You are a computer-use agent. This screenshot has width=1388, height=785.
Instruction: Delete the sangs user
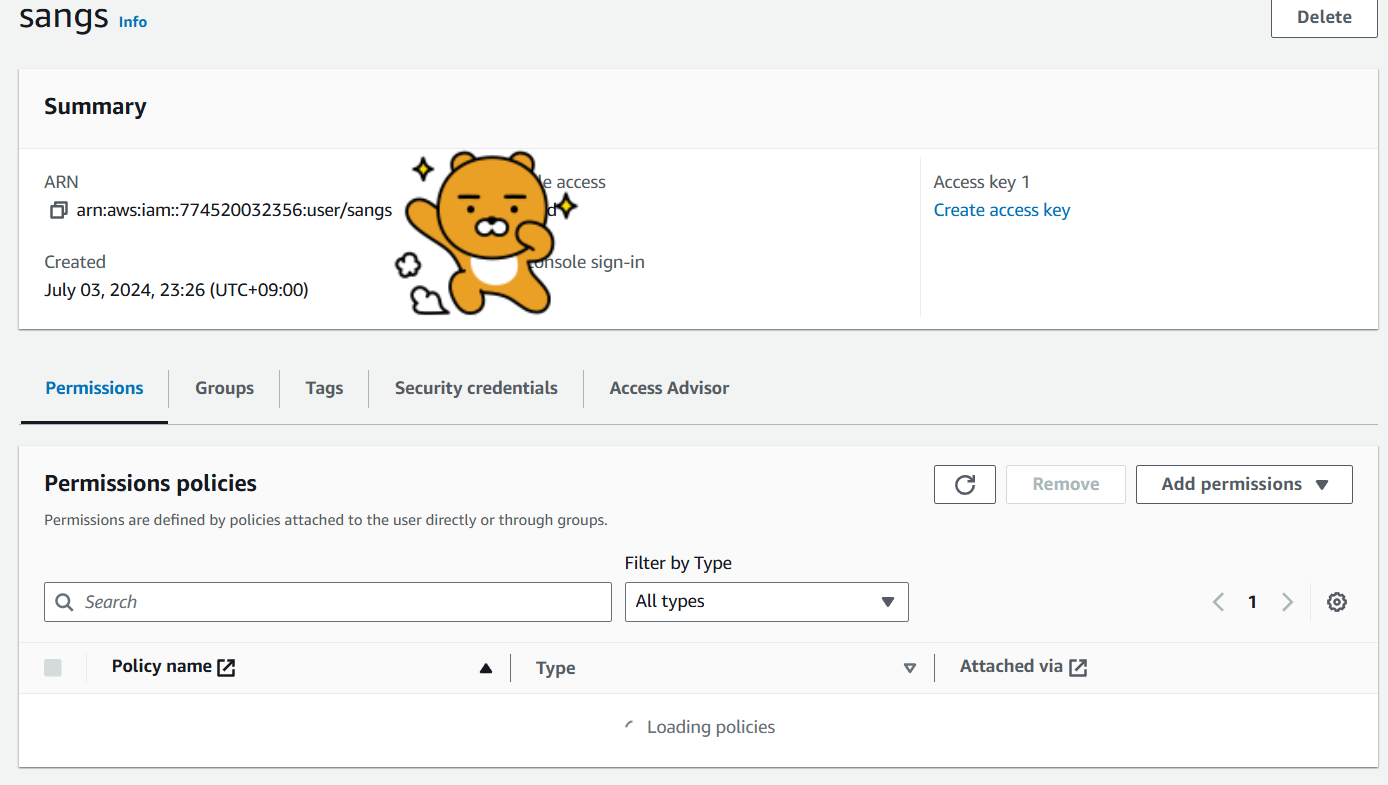pos(1324,18)
